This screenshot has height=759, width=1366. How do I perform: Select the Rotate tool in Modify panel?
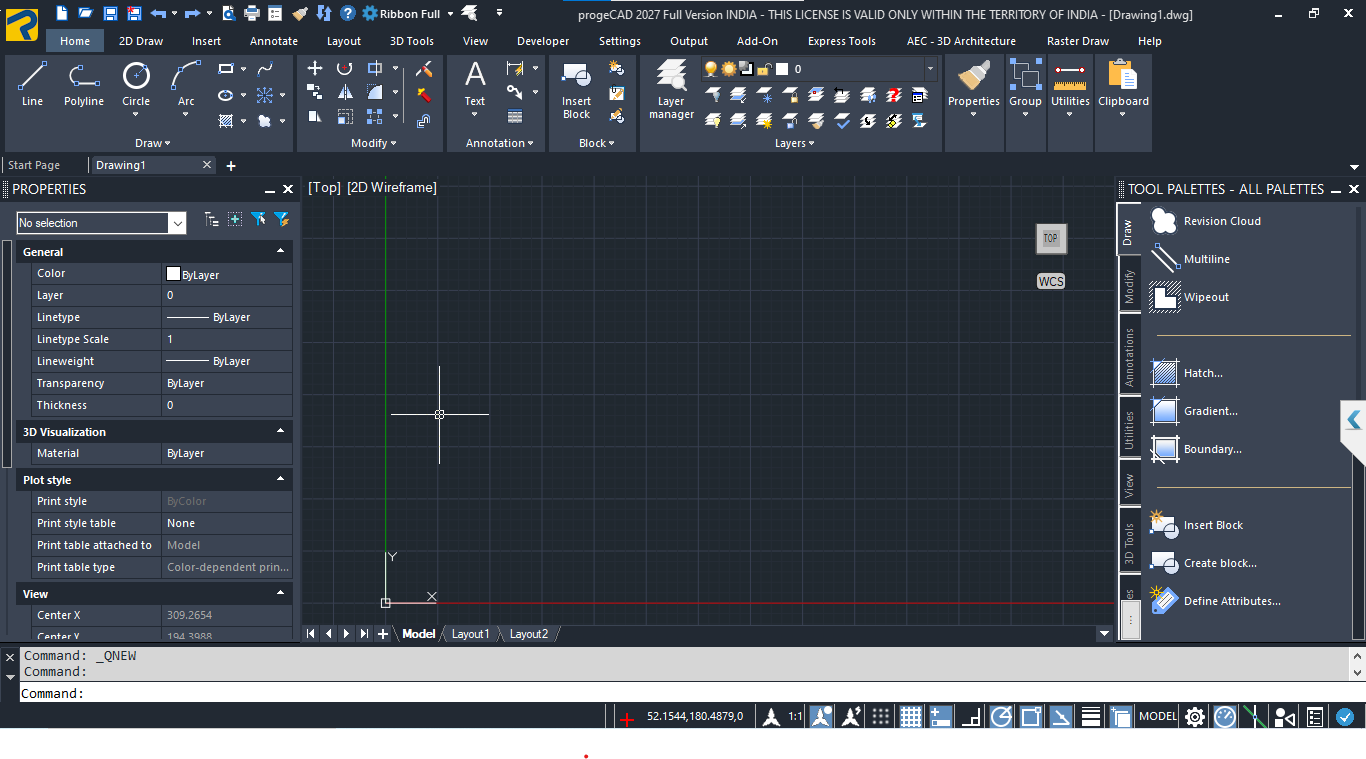(344, 68)
